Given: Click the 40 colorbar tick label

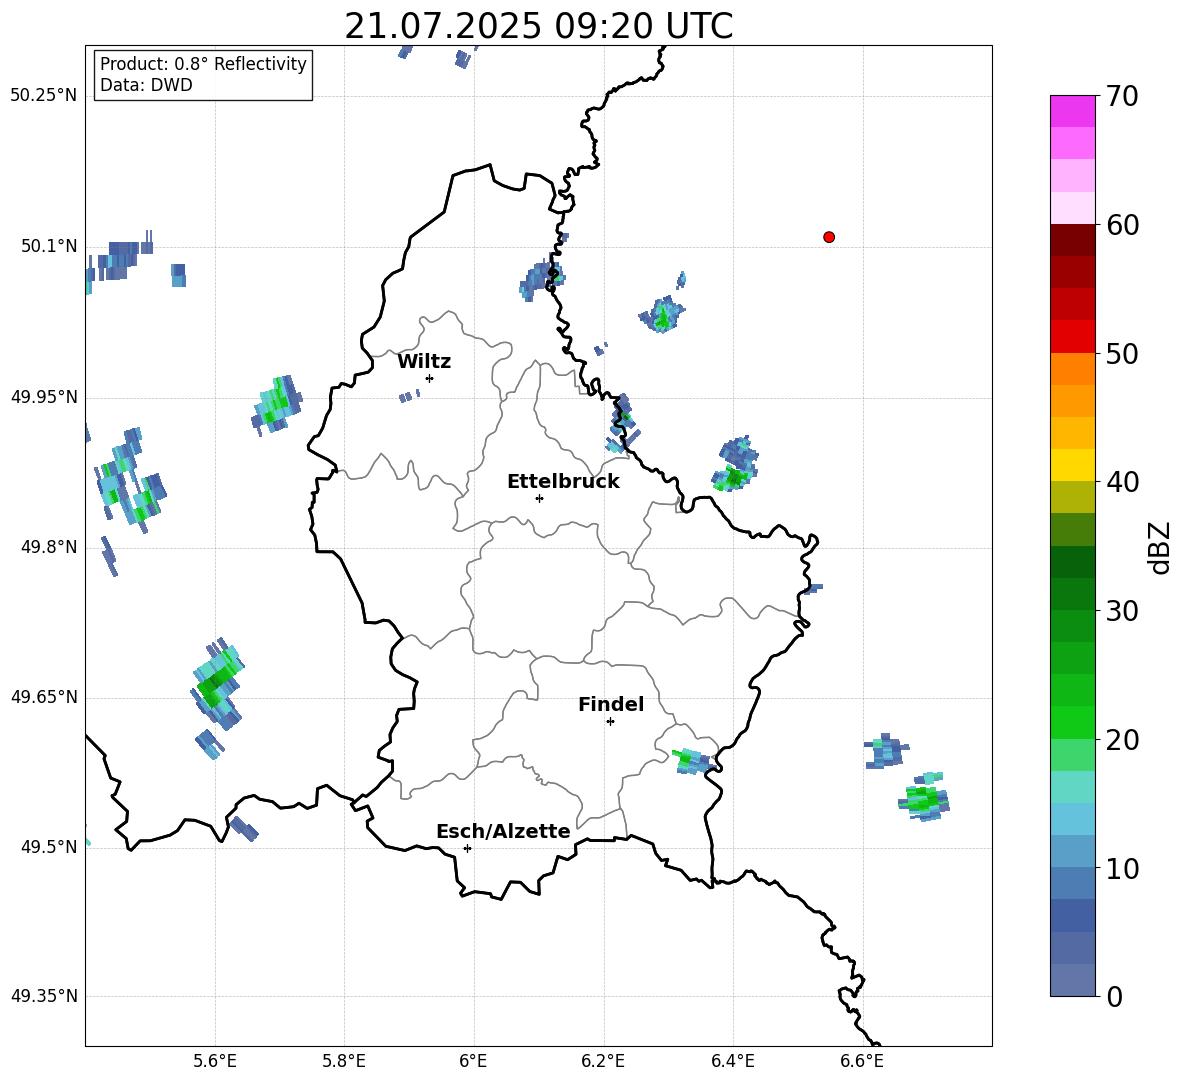Looking at the screenshot, I should point(1122,482).
